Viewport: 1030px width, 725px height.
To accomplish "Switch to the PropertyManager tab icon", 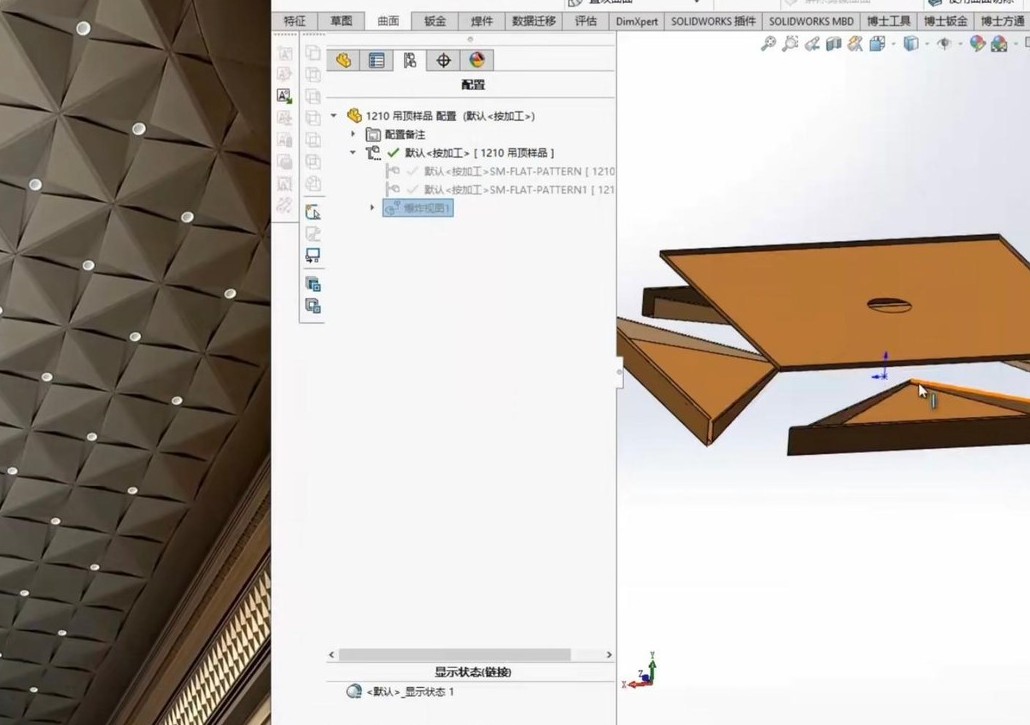I will 376,60.
